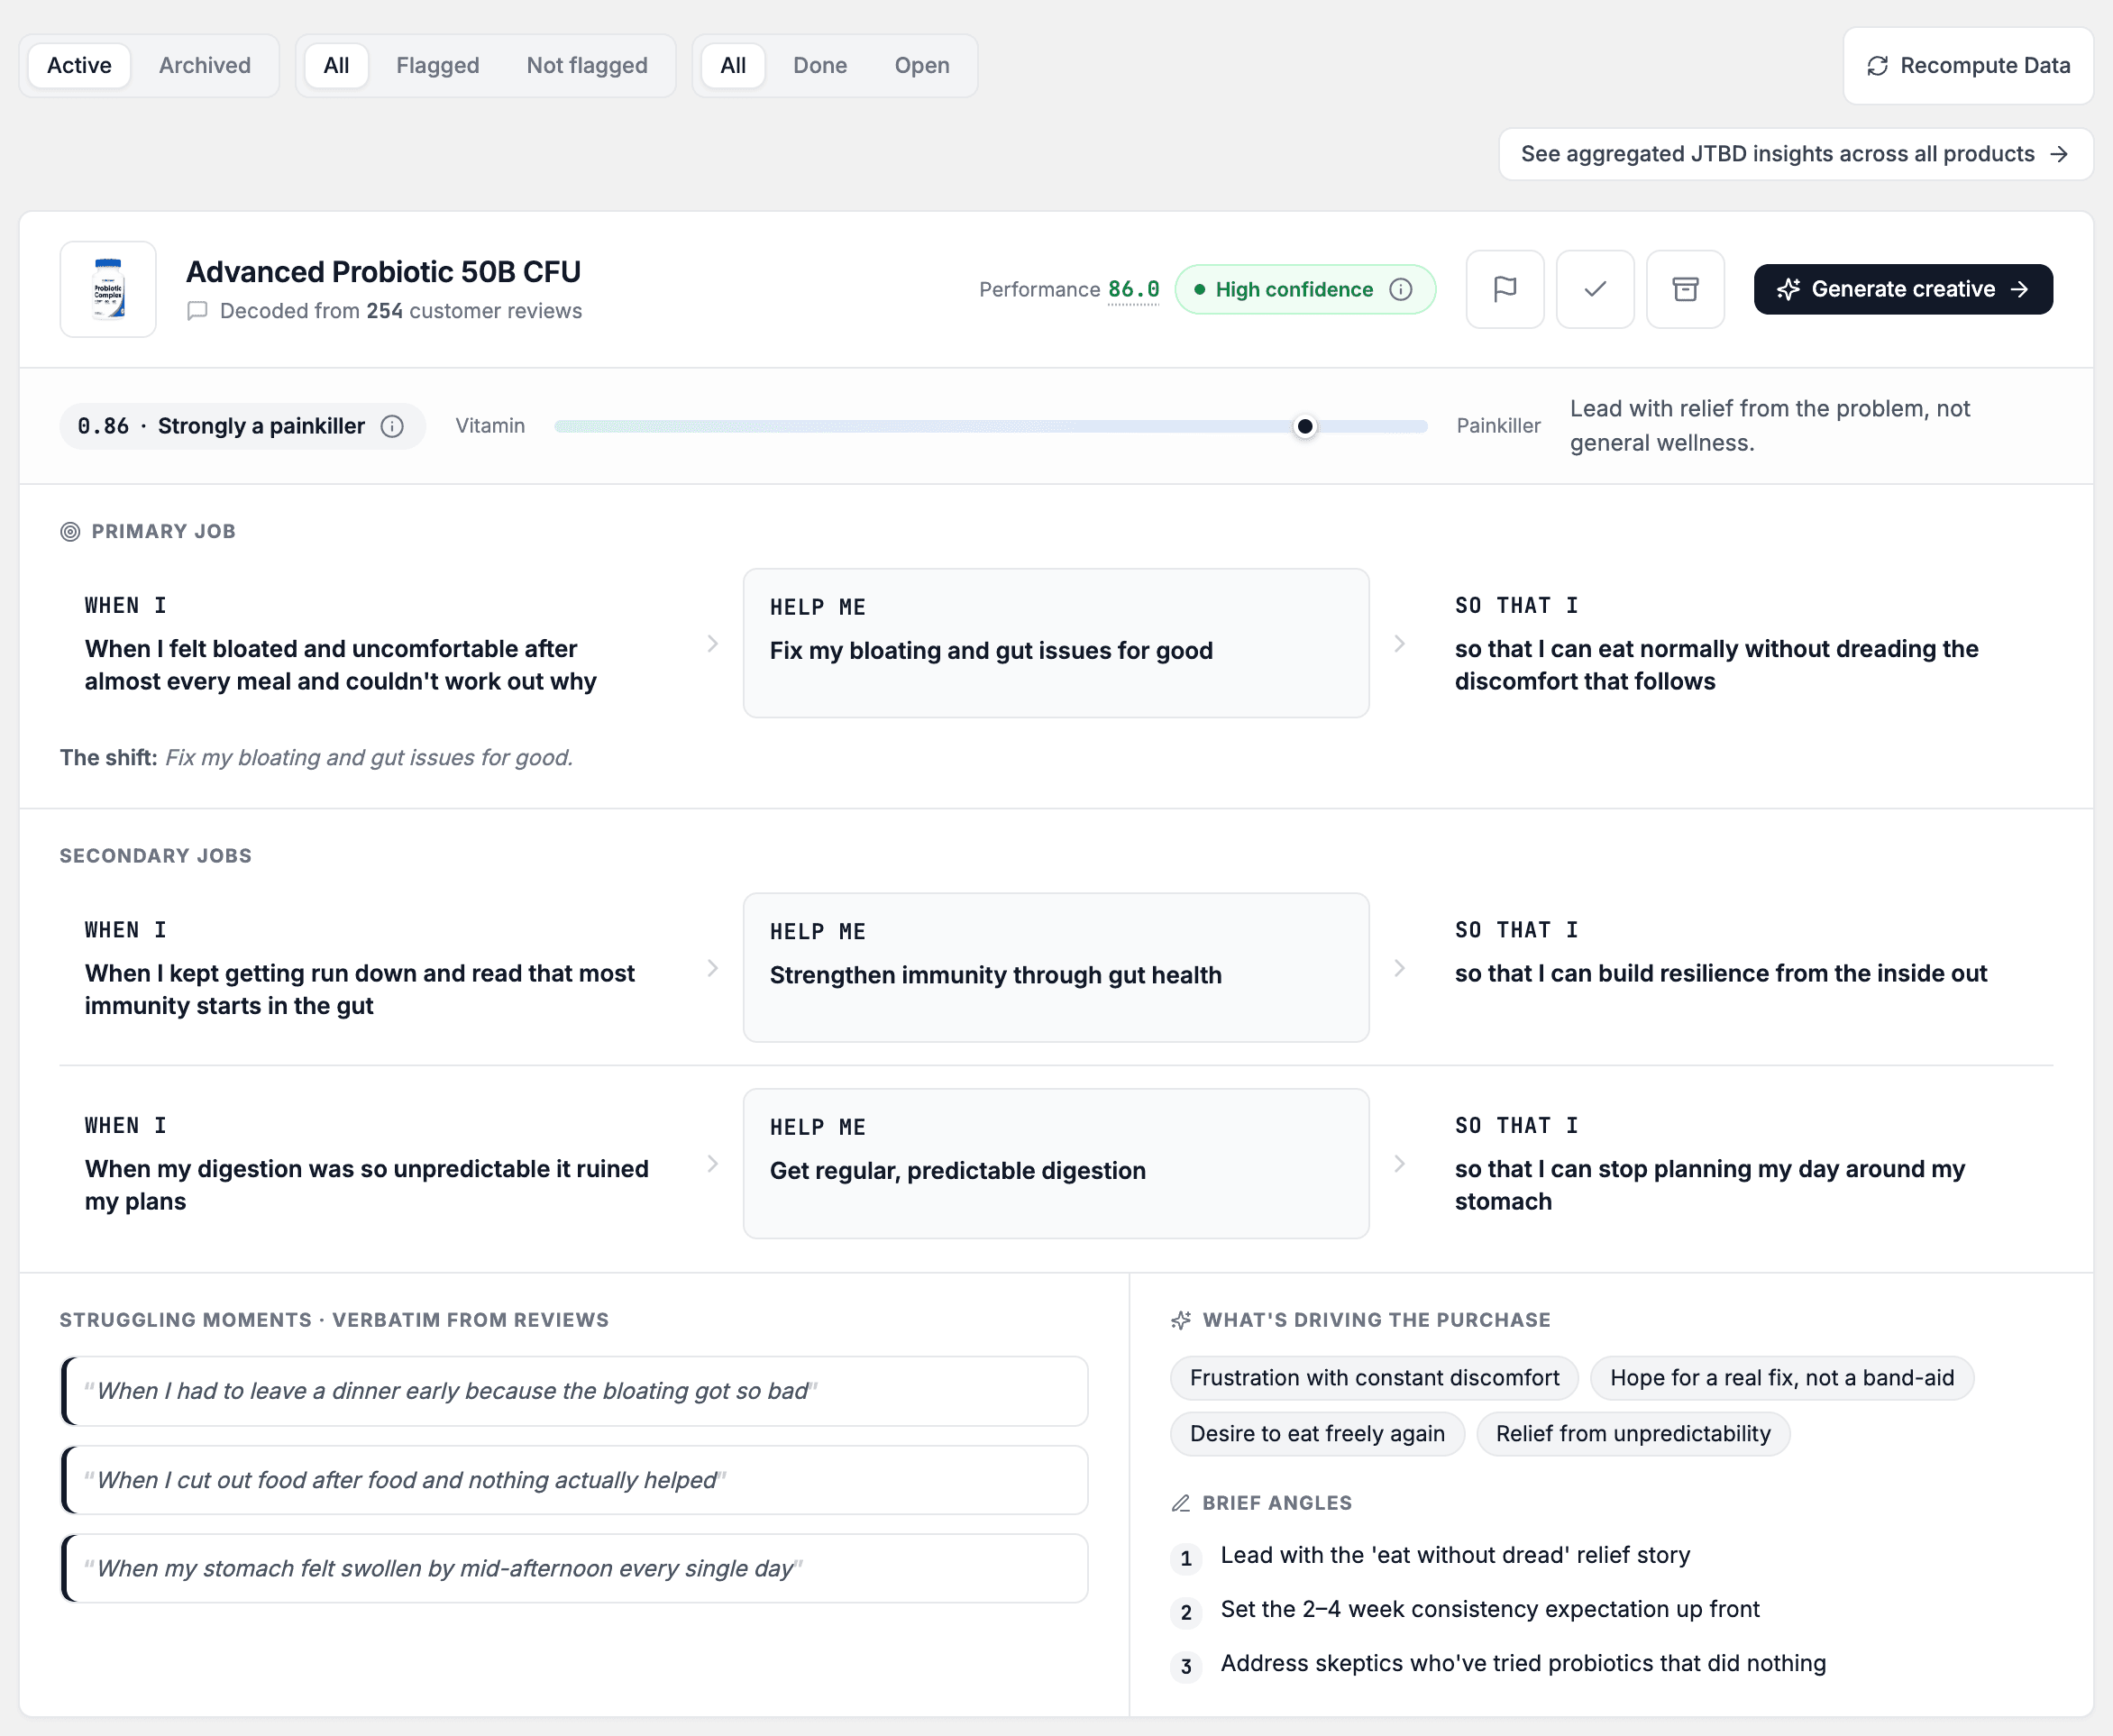Click the sparkle icon beside WHAT'S DRIVING THE PURCHASE
Screen dimensions: 2113x1736
click(1181, 1320)
